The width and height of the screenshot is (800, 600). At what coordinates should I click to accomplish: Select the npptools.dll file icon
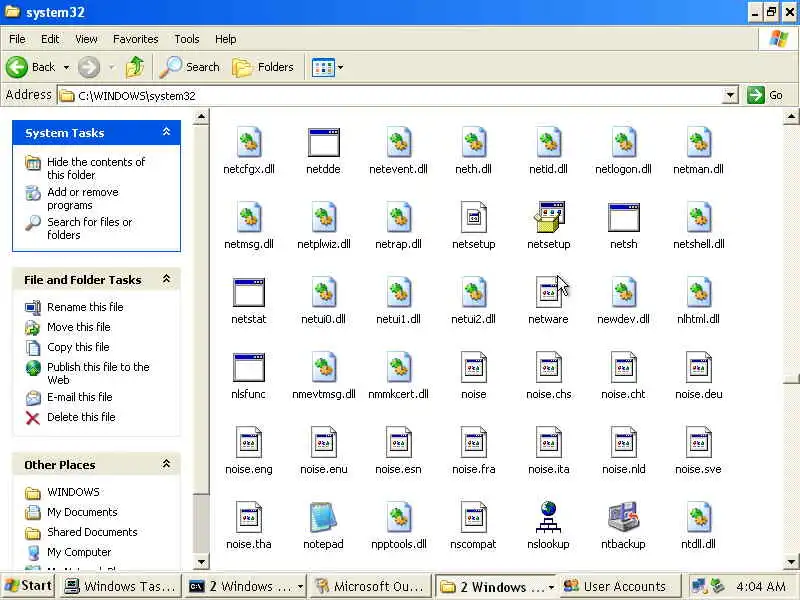[398, 517]
